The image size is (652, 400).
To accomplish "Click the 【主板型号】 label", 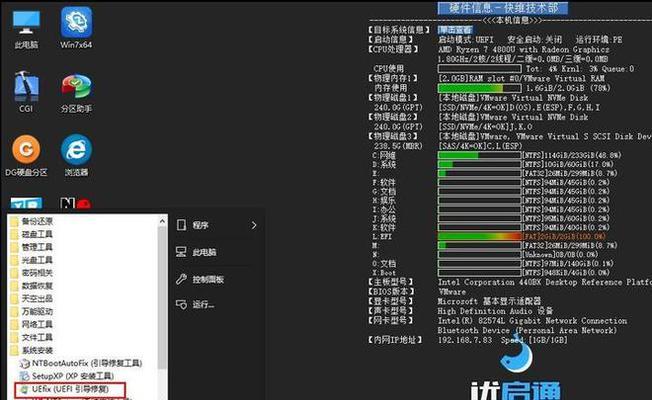I will (x=390, y=282).
